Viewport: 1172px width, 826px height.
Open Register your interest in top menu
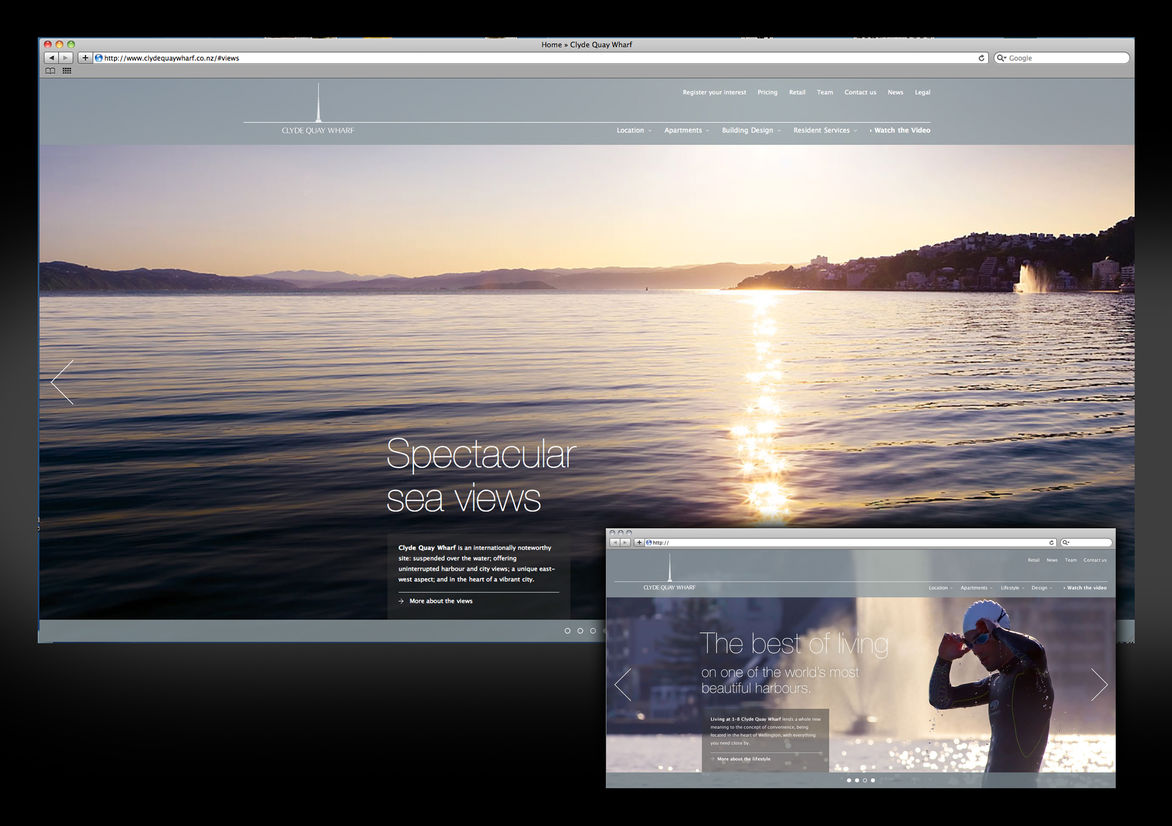pyautogui.click(x=714, y=92)
